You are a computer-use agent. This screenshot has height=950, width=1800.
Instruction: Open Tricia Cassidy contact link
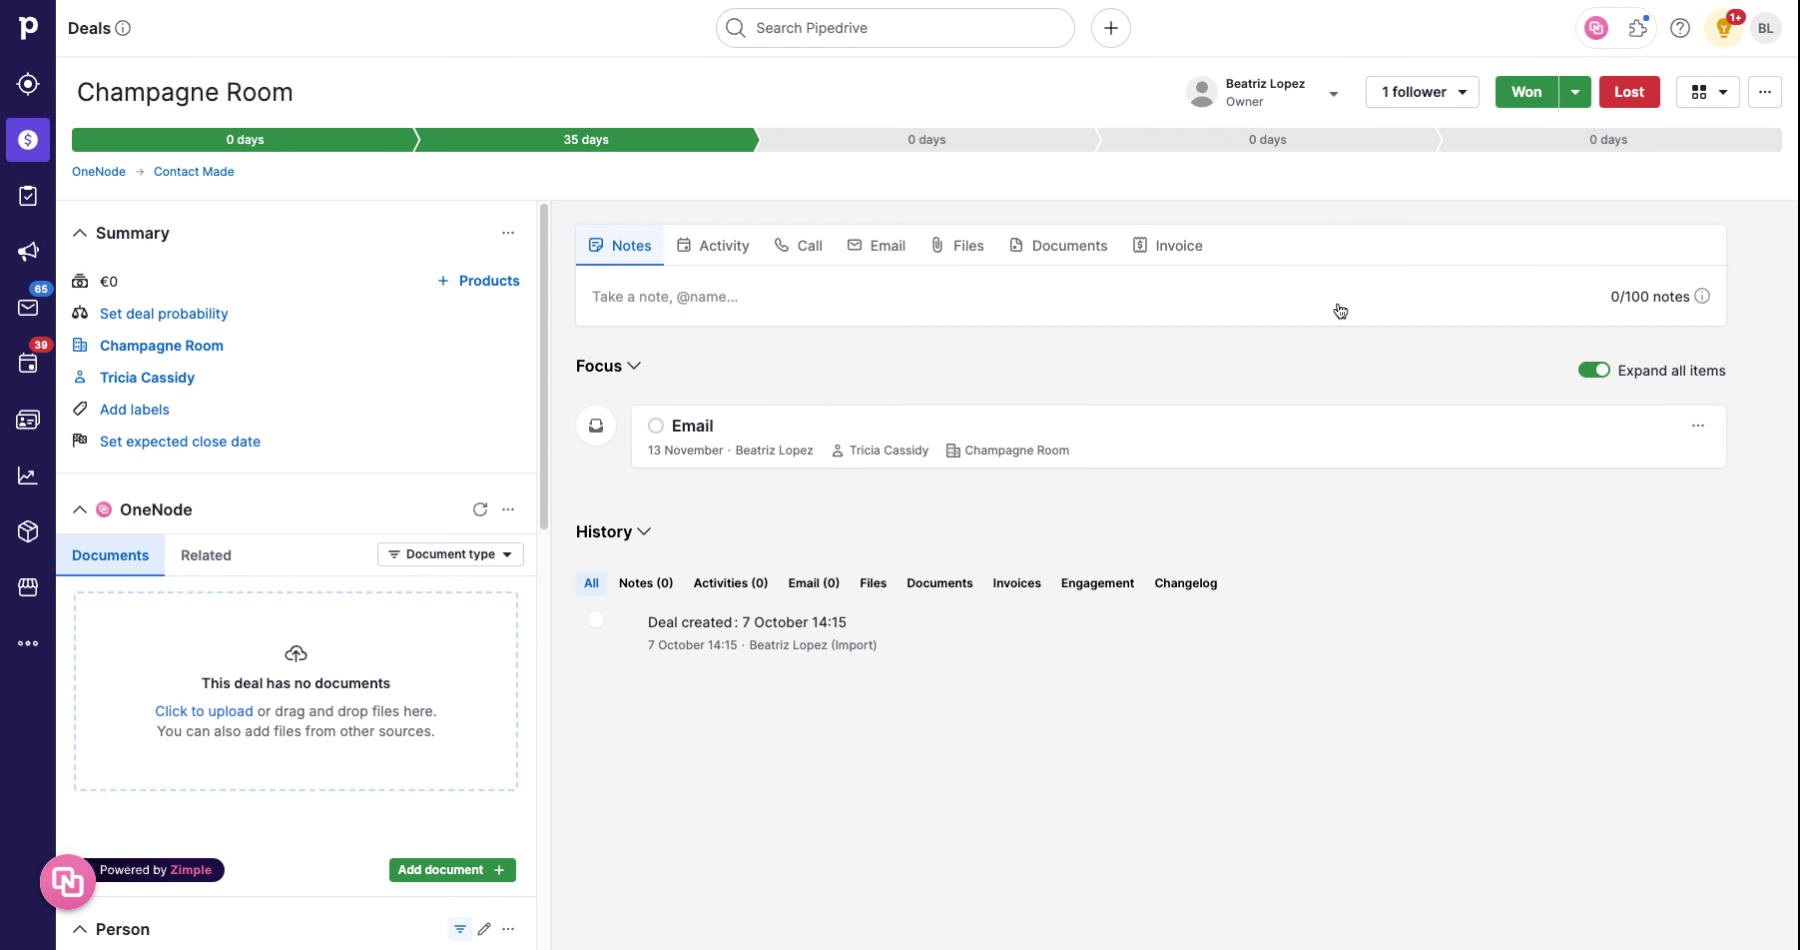point(147,377)
